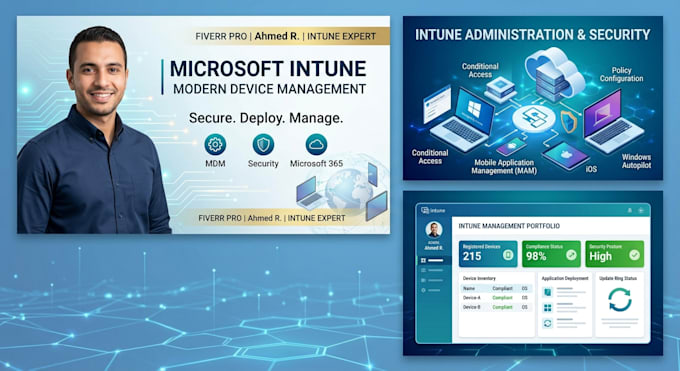Click the INTUNE MANAGEMENT PORTFOLIO heading
This screenshot has height=371, width=680.
(509, 226)
